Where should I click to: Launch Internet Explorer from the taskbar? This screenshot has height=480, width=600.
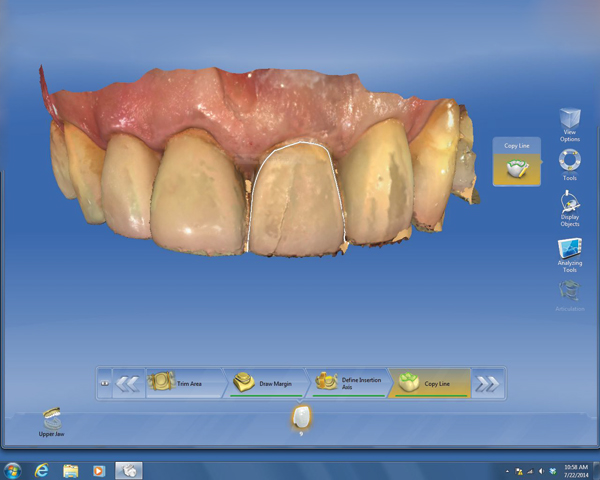pyautogui.click(x=42, y=469)
